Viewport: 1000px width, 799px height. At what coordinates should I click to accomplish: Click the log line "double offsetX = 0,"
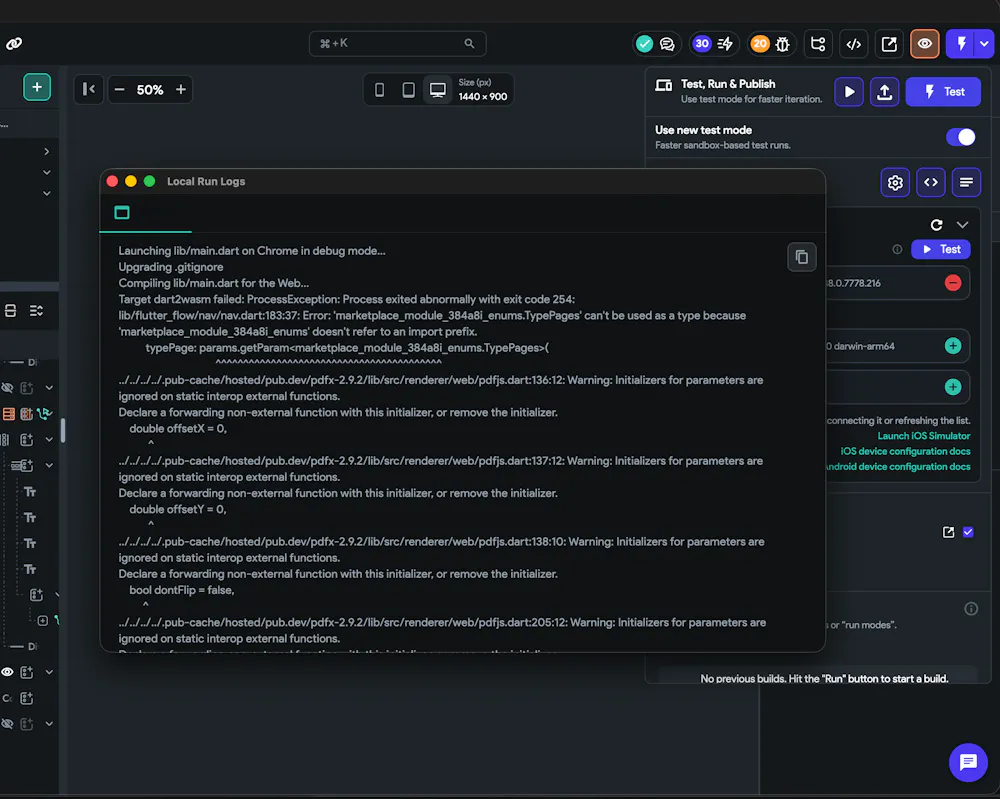click(178, 429)
